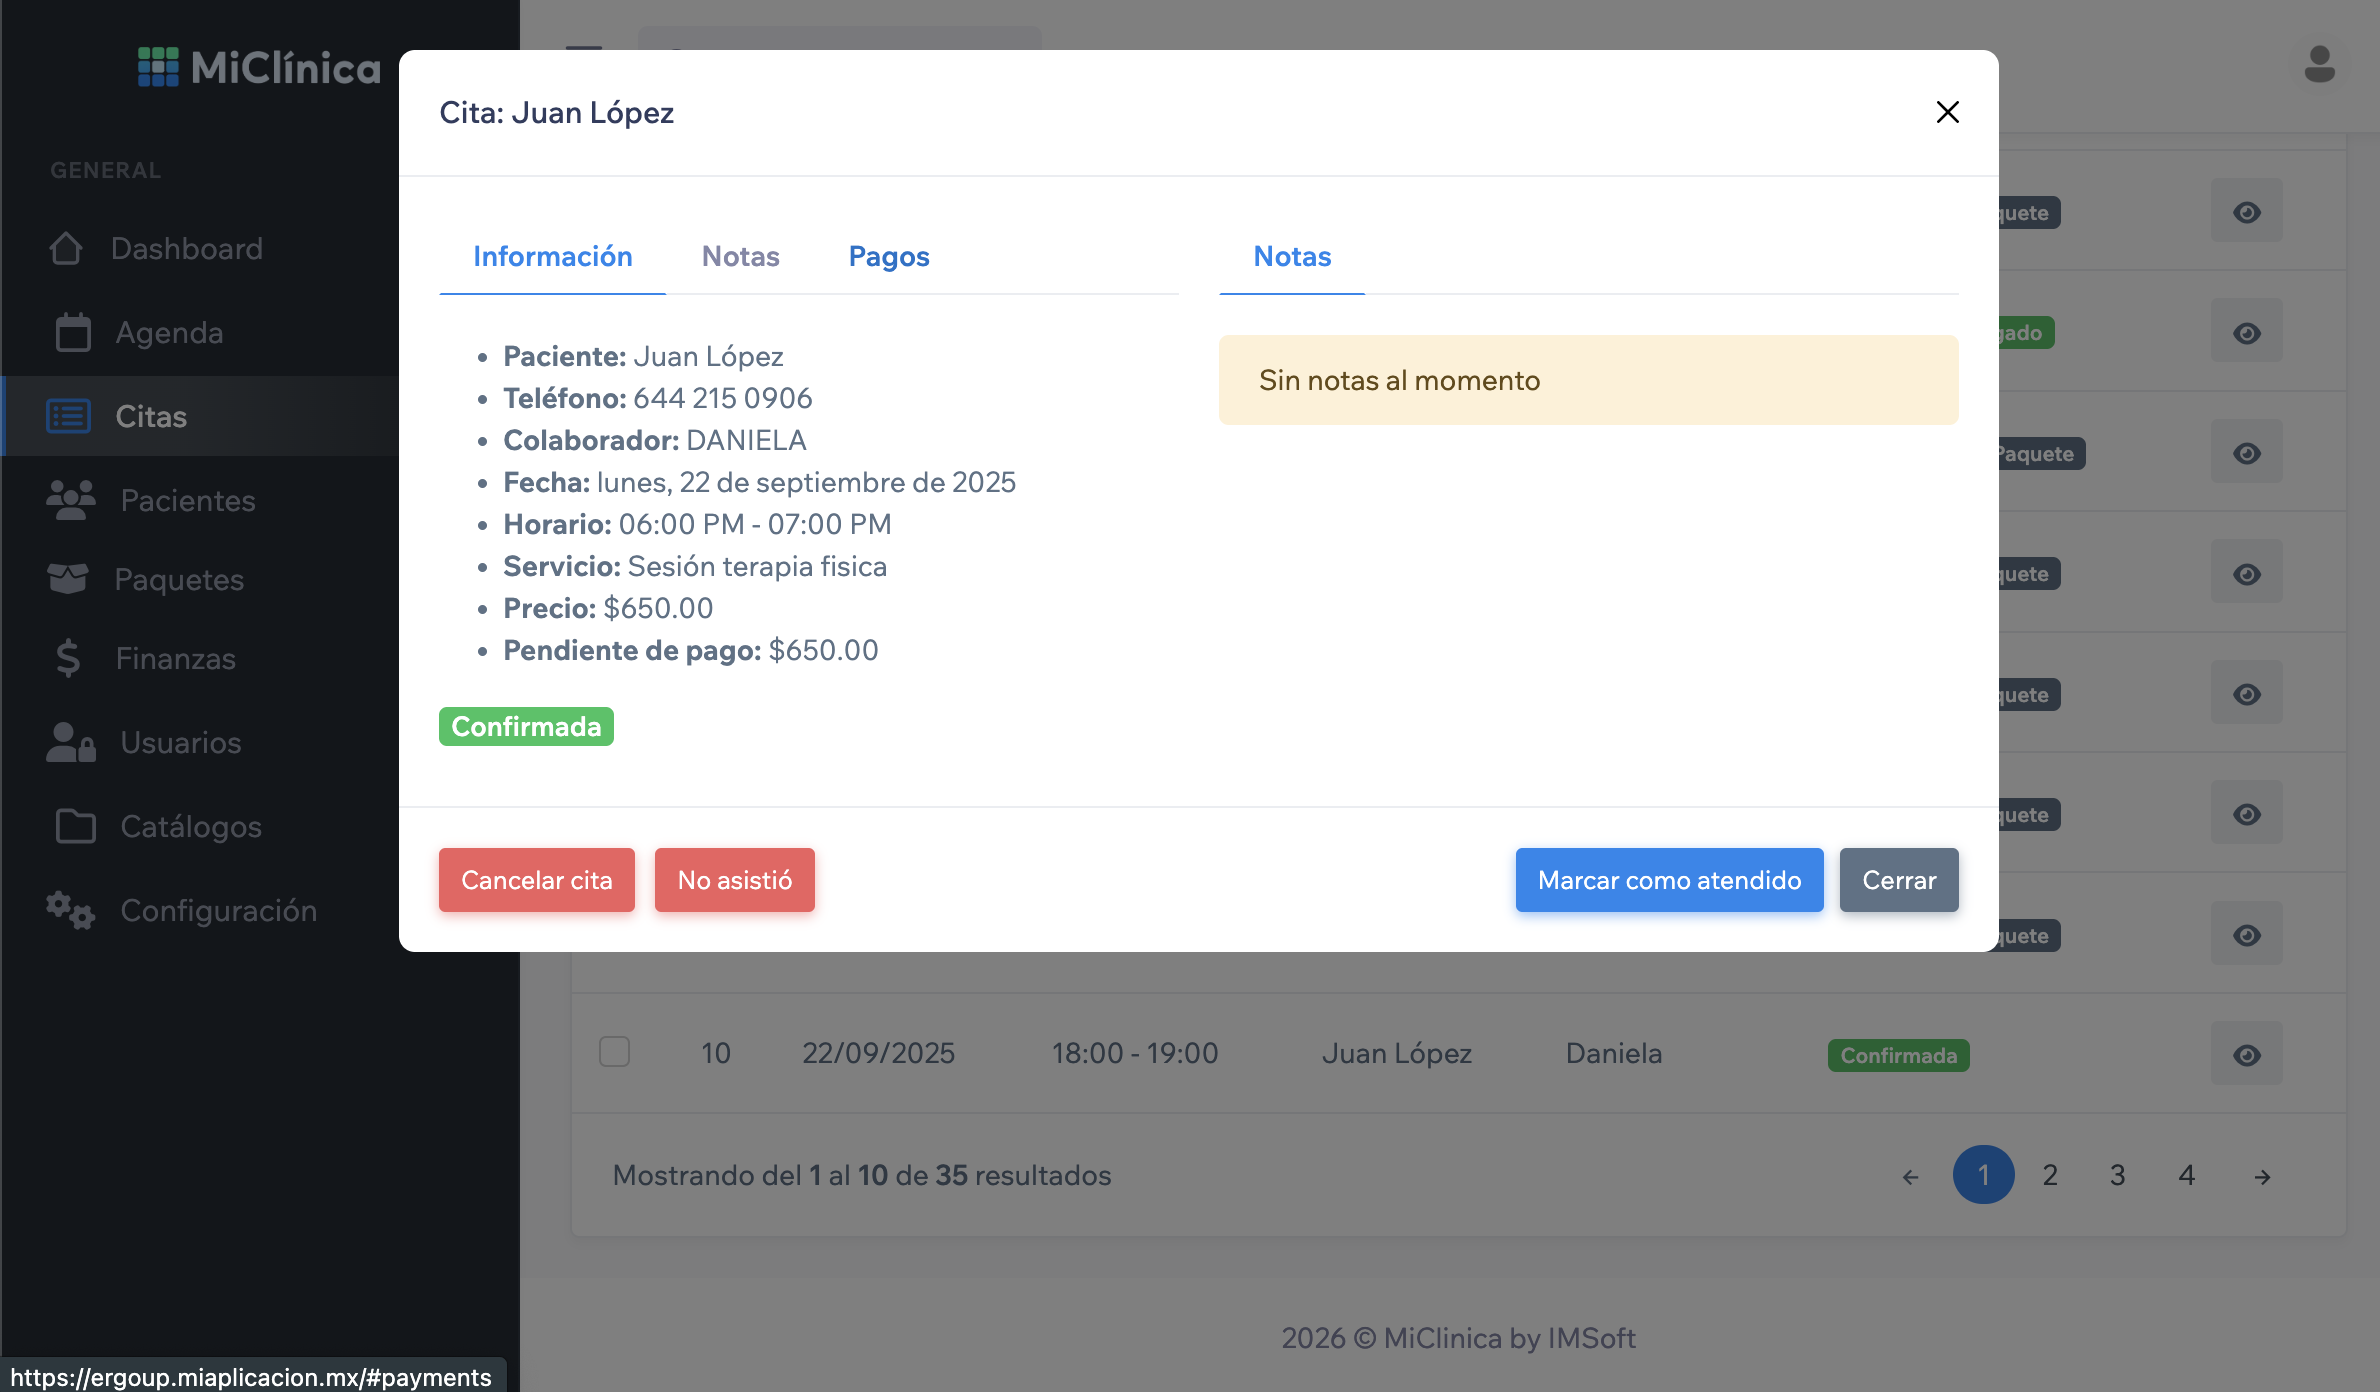Viewport: 2380px width, 1392px height.
Task: Click the Paquetes box icon
Action: (68, 579)
